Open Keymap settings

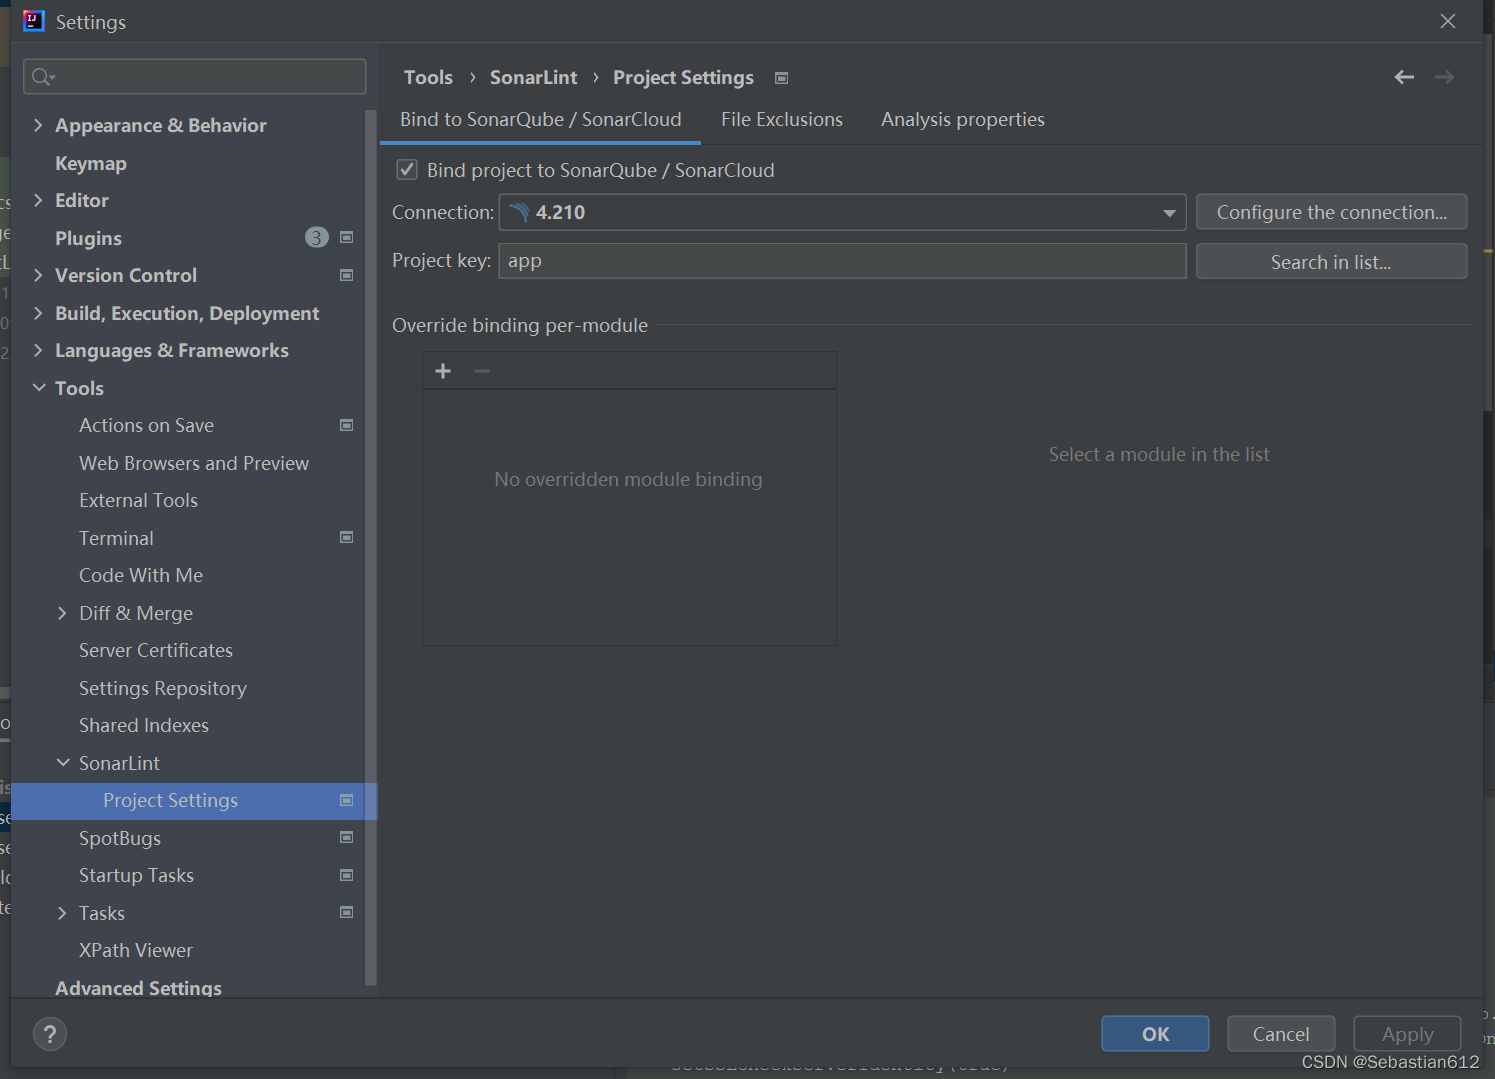pyautogui.click(x=91, y=163)
